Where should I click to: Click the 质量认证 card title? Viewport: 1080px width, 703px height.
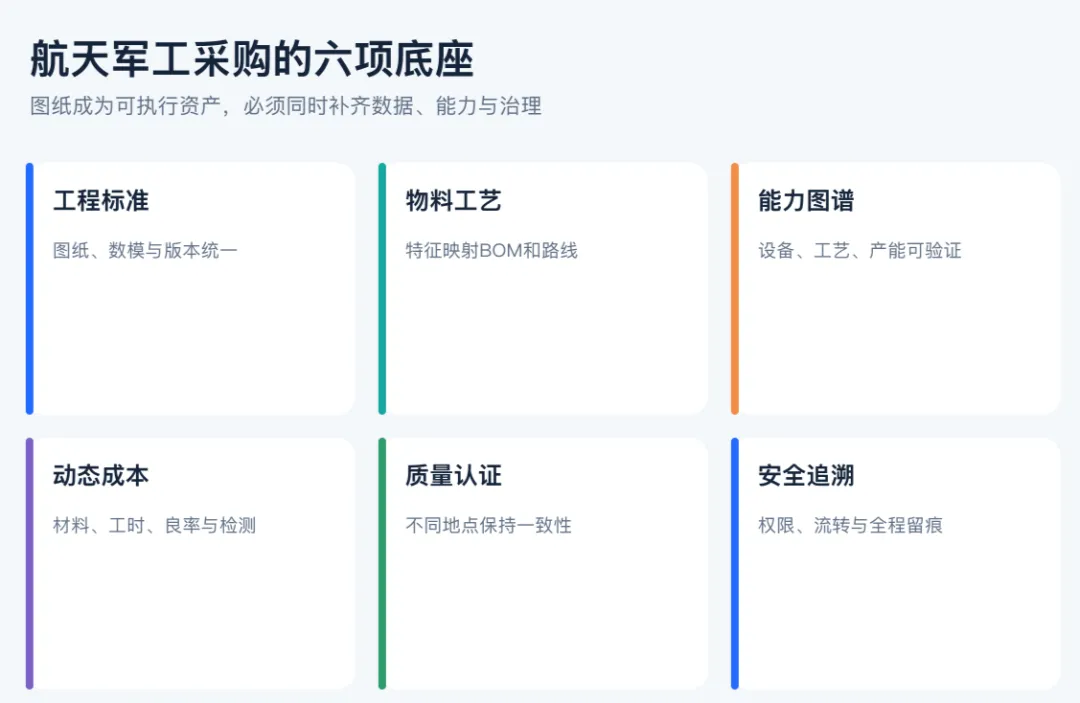point(453,476)
